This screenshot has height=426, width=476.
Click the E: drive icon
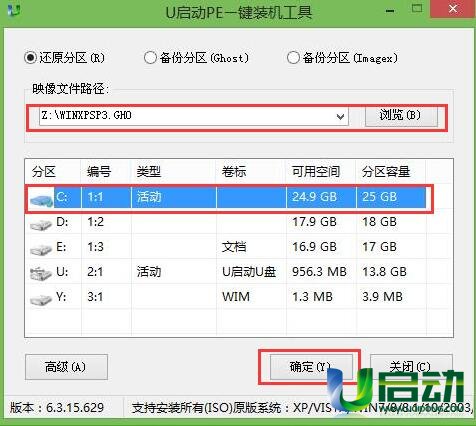[41, 249]
